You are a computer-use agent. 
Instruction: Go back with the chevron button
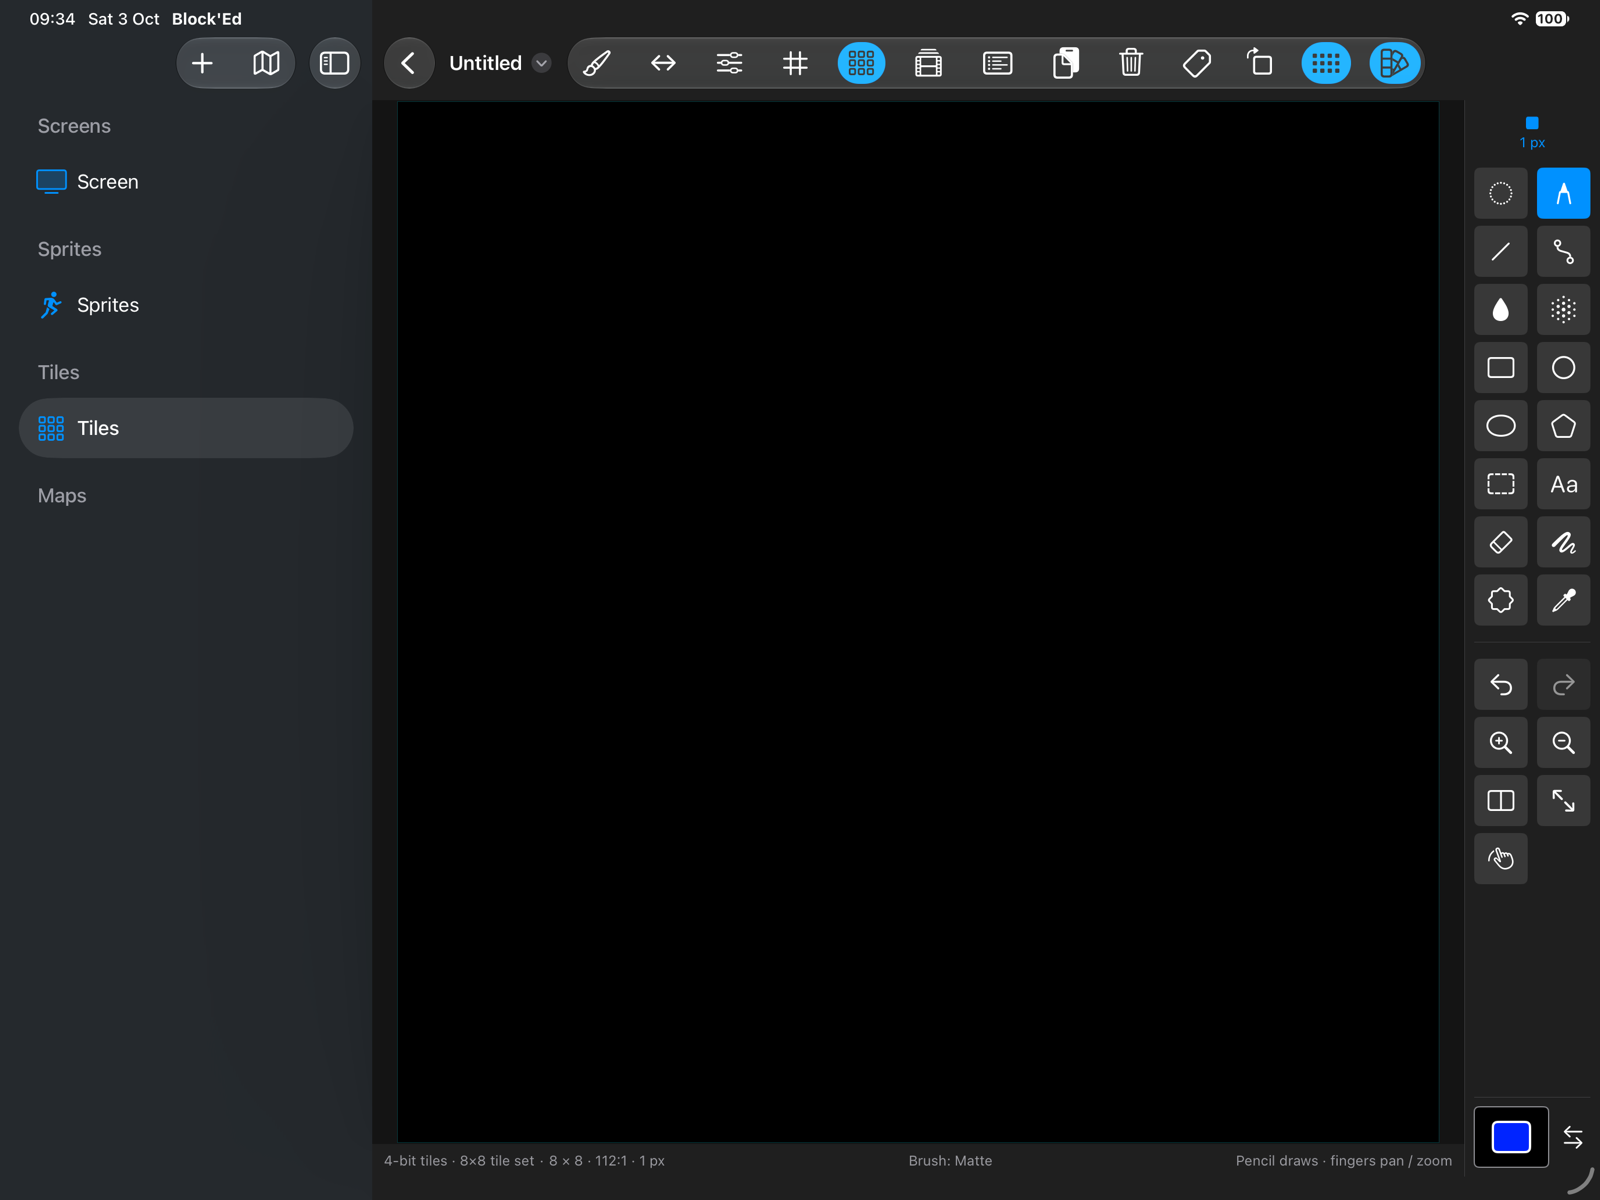coord(409,63)
